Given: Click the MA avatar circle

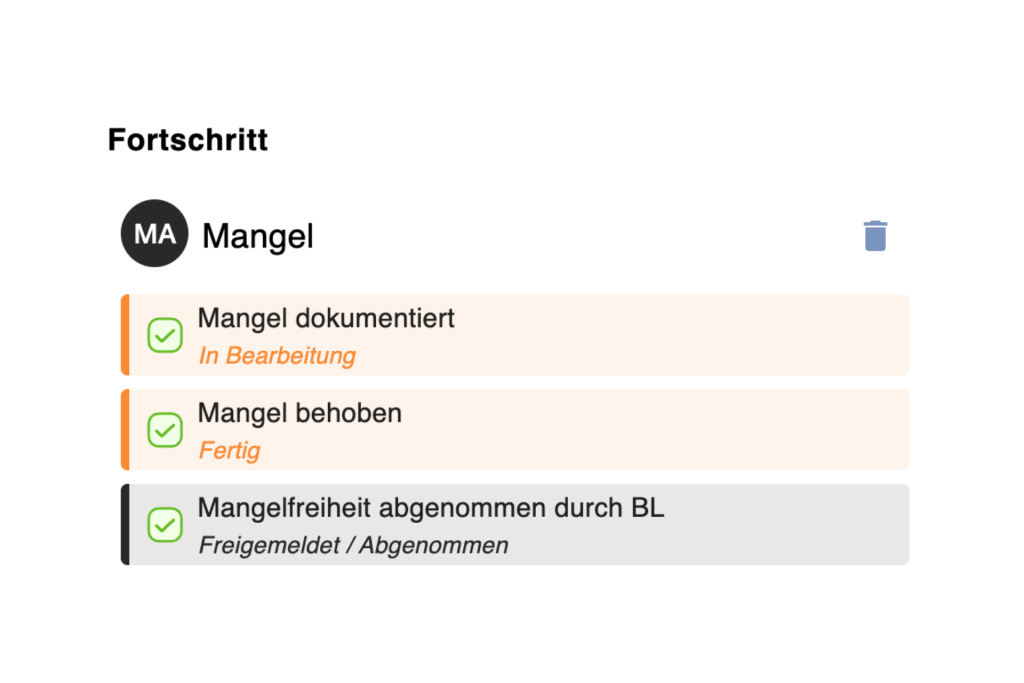Looking at the screenshot, I should [x=154, y=234].
